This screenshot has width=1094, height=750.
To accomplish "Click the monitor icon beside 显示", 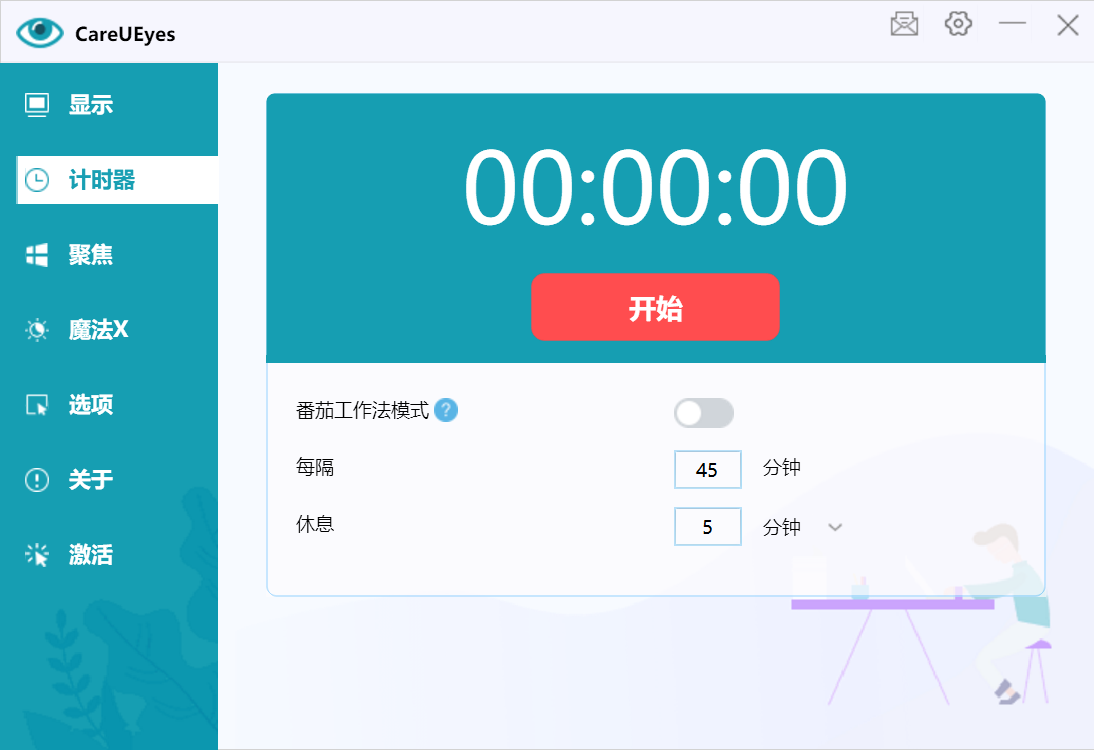I will (x=37, y=105).
